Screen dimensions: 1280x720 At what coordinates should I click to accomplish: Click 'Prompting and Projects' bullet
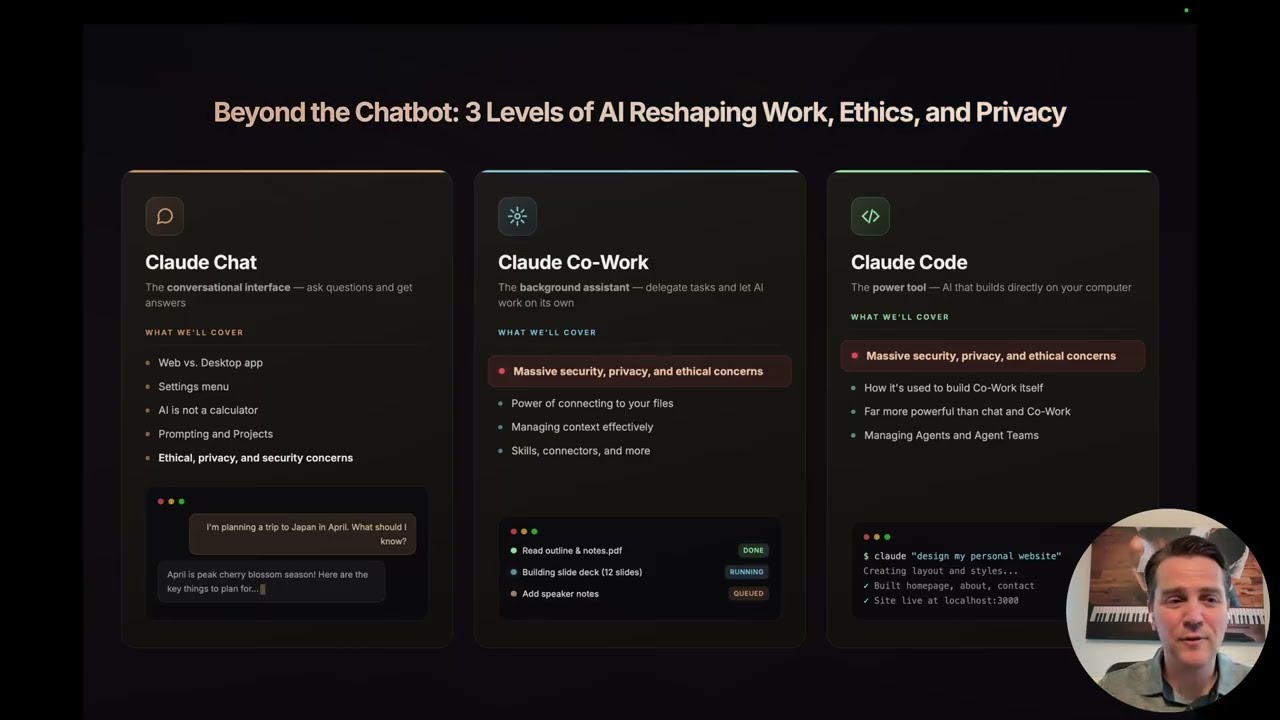coord(215,434)
